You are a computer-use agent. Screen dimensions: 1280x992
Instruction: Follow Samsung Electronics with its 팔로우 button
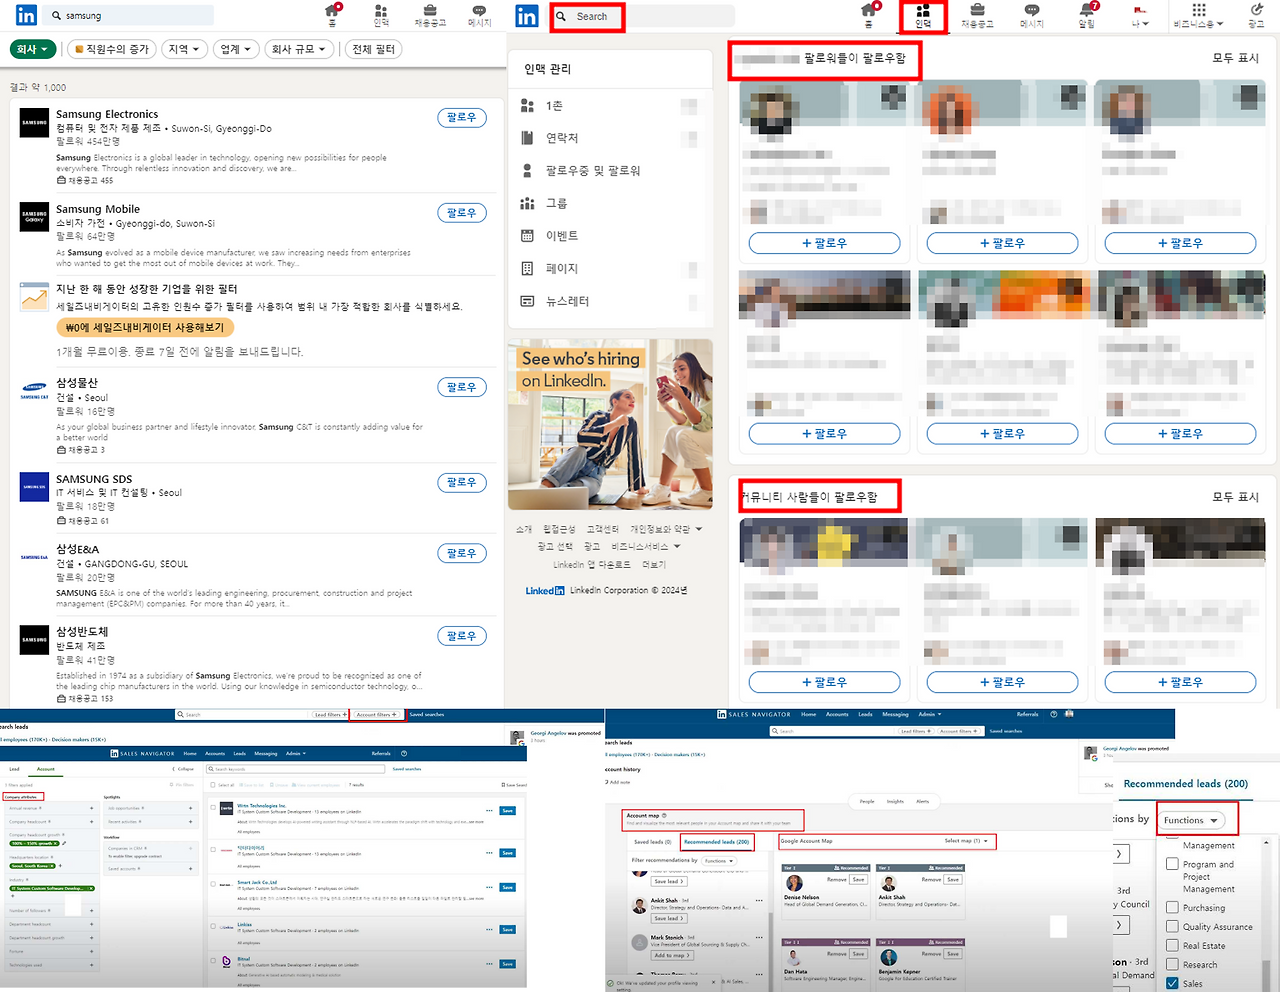pyautogui.click(x=461, y=118)
